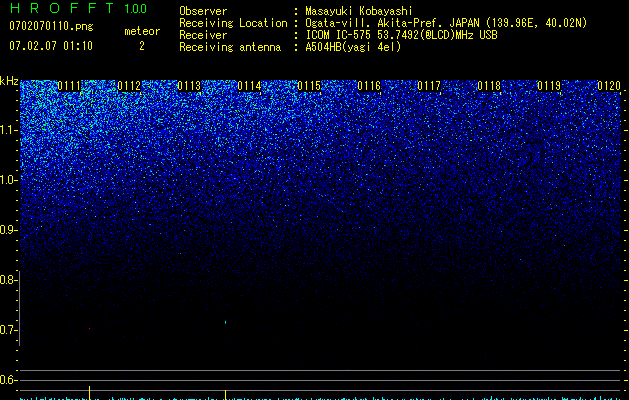Screen dimensions: 629x400
Task: Click the 0114 time marker
Action: [249, 86]
